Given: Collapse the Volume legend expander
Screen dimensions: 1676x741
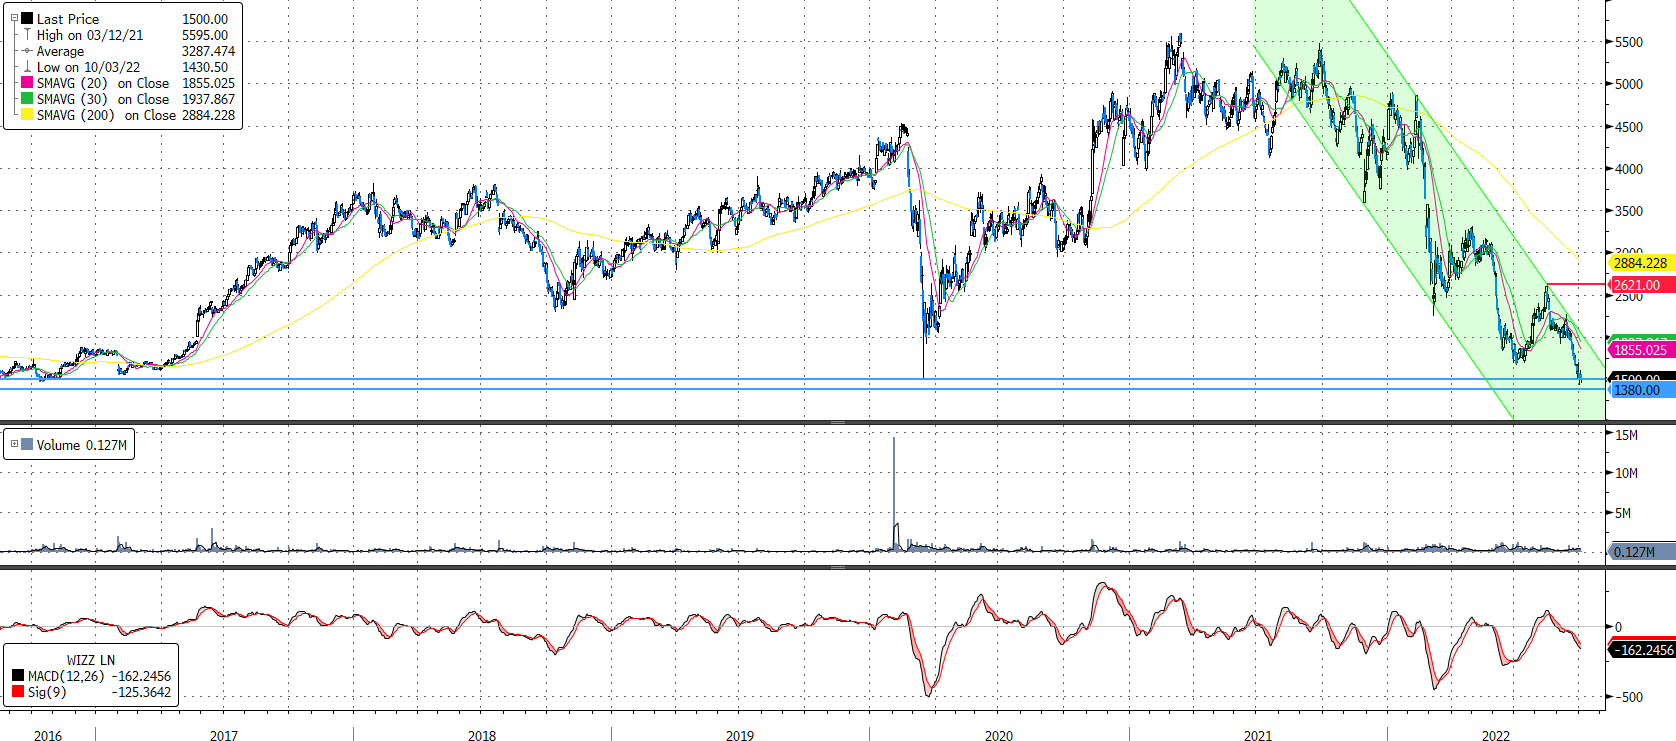Looking at the screenshot, I should (x=14, y=444).
